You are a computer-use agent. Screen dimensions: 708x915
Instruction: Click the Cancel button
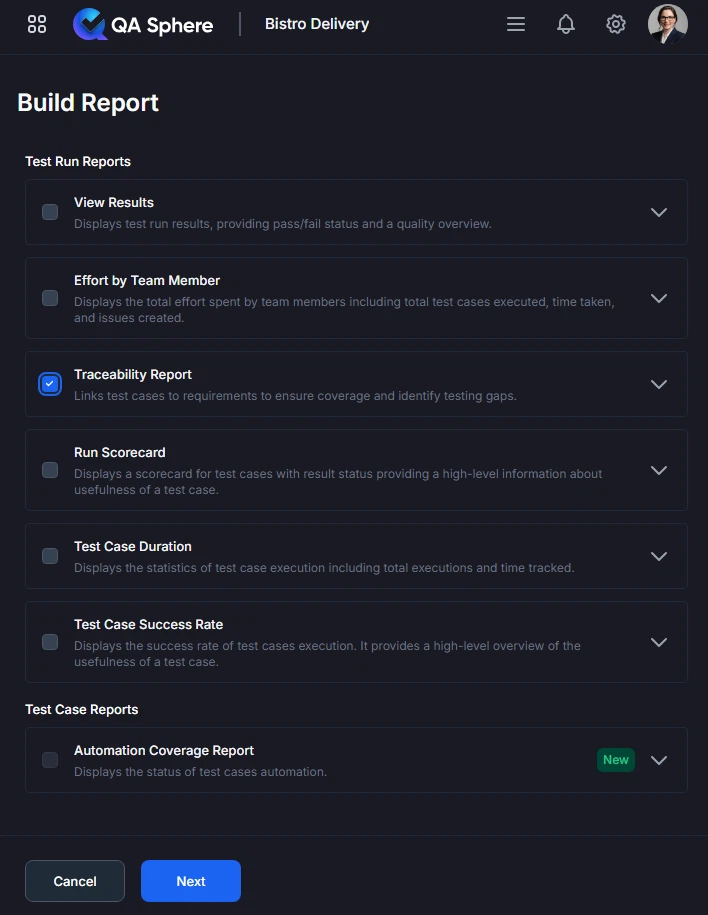[x=74, y=881]
